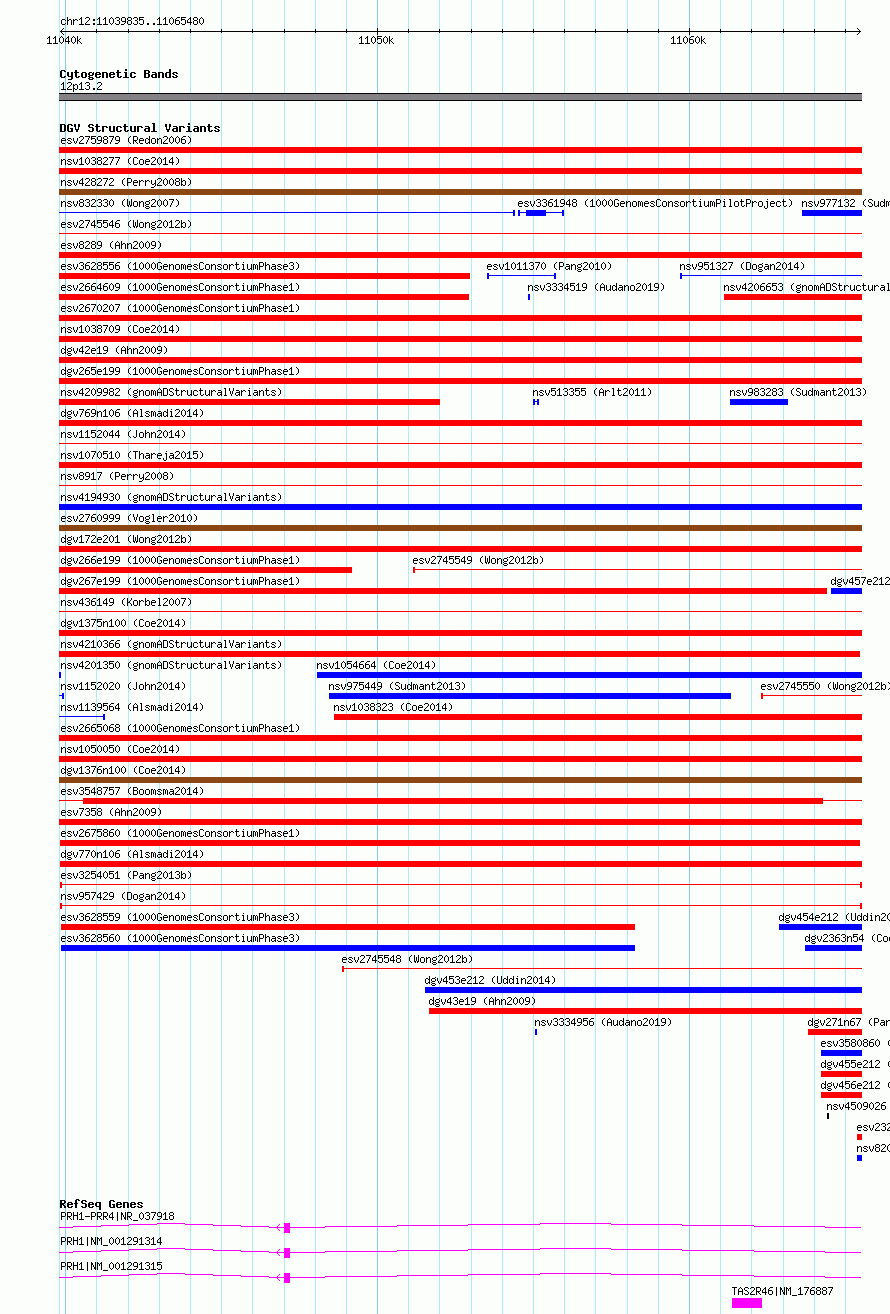Select the nsv513355 (Arlt2011) label
890x1314 pixels.
[x=592, y=392]
